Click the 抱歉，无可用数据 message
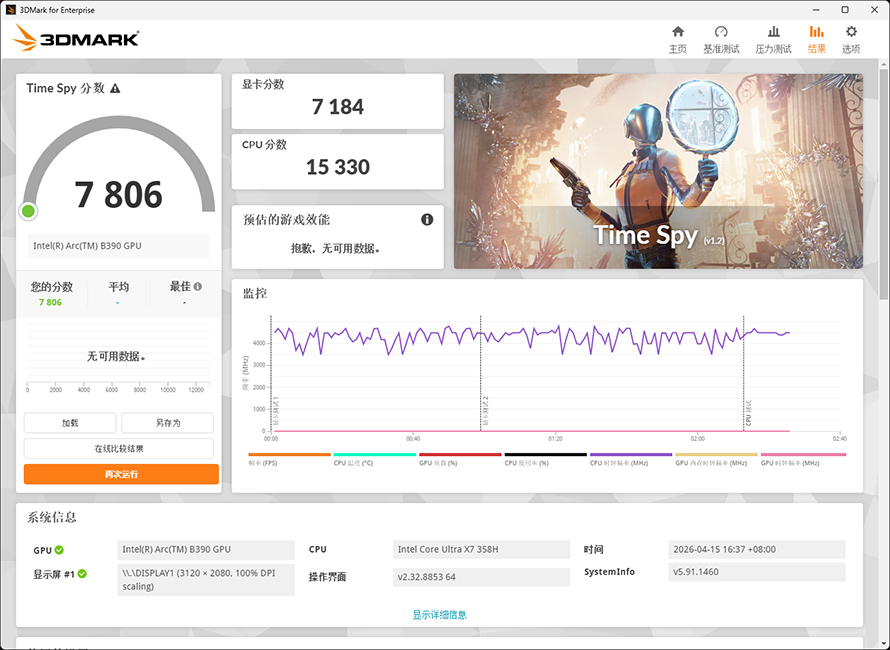This screenshot has height=650, width=890. coord(336,249)
